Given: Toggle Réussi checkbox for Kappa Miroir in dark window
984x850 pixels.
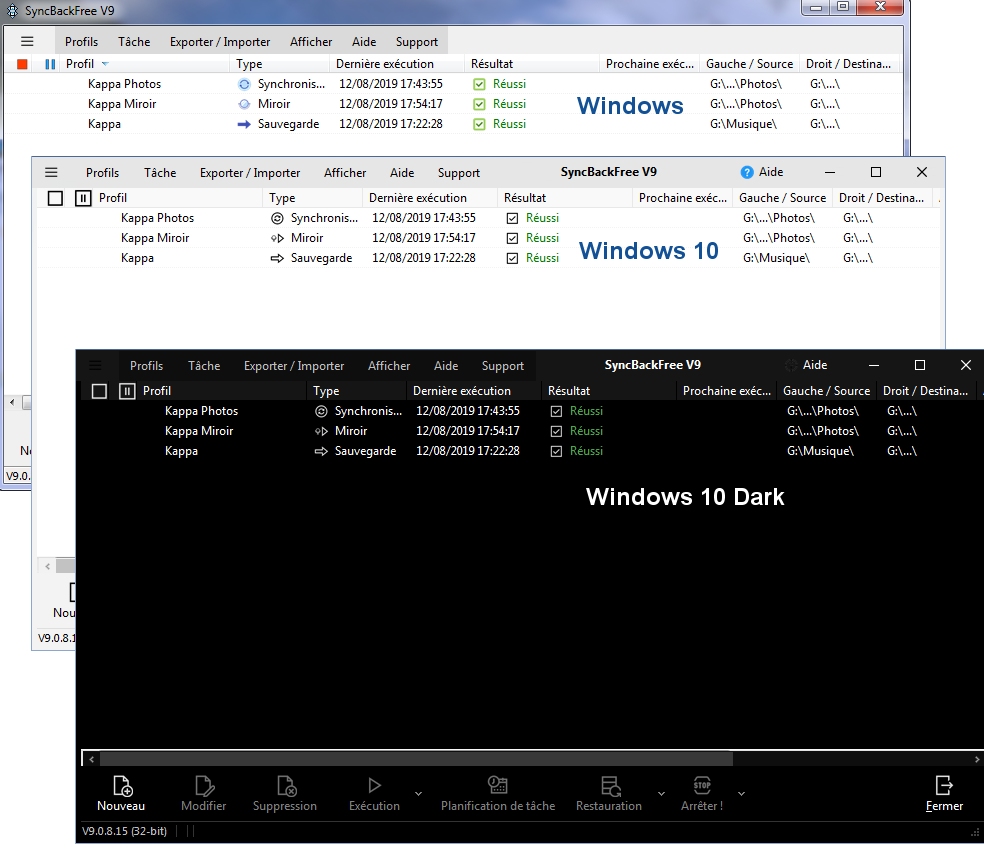Looking at the screenshot, I should (x=556, y=431).
